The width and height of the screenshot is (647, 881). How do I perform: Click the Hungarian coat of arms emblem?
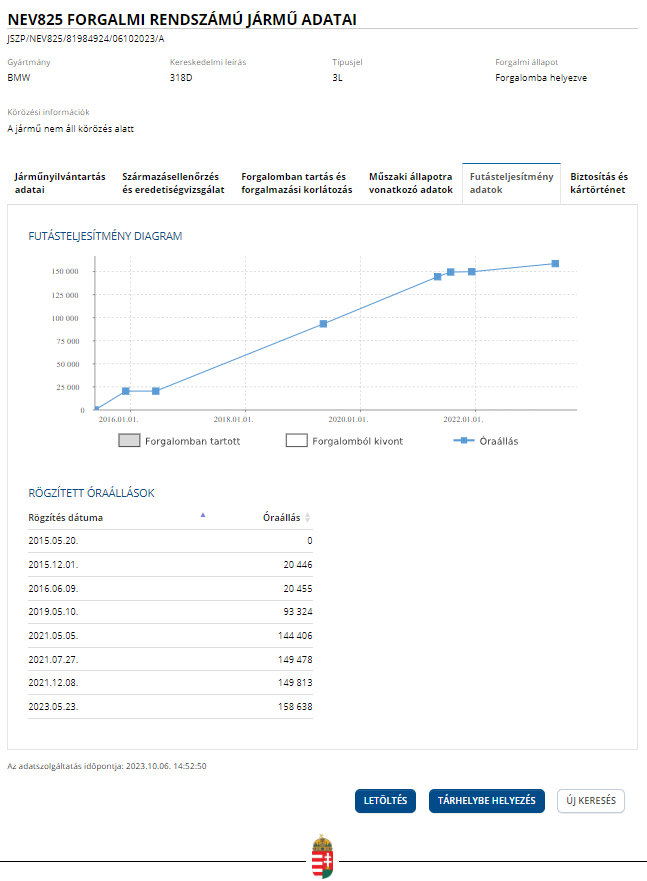point(323,857)
